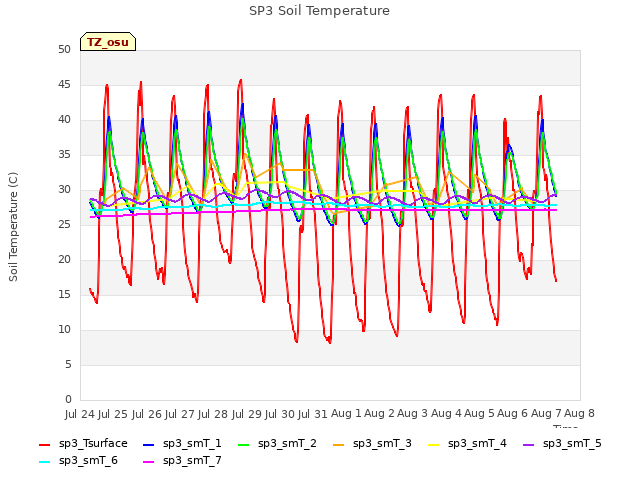The width and height of the screenshot is (640, 480).
Task: Click the Jul 28 x-axis tick label
Action: click(x=213, y=414)
